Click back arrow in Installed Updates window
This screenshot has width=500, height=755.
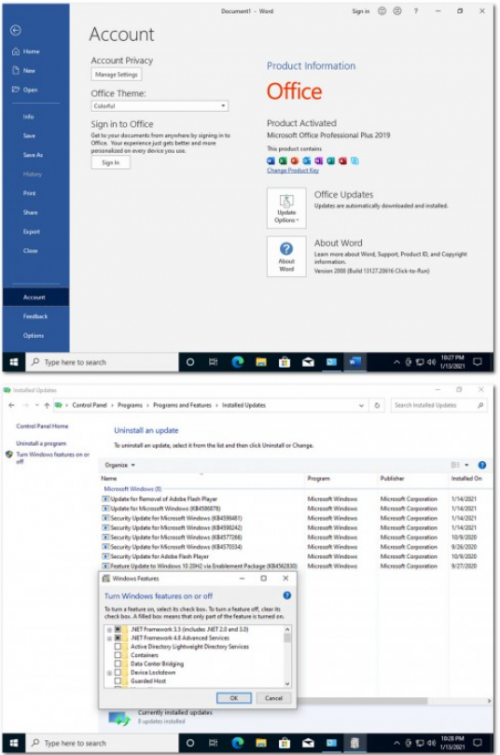pyautogui.click(x=12, y=405)
